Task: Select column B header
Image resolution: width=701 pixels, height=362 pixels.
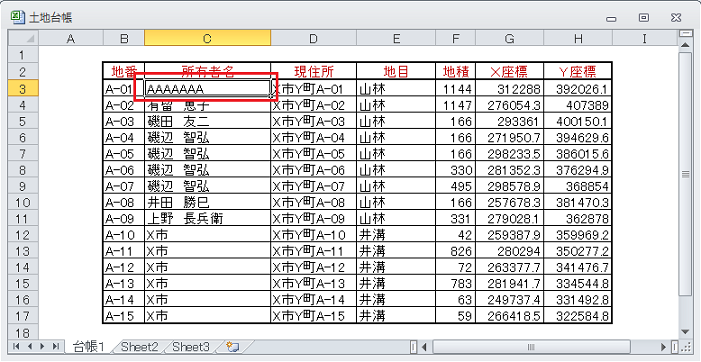Action: coord(124,39)
